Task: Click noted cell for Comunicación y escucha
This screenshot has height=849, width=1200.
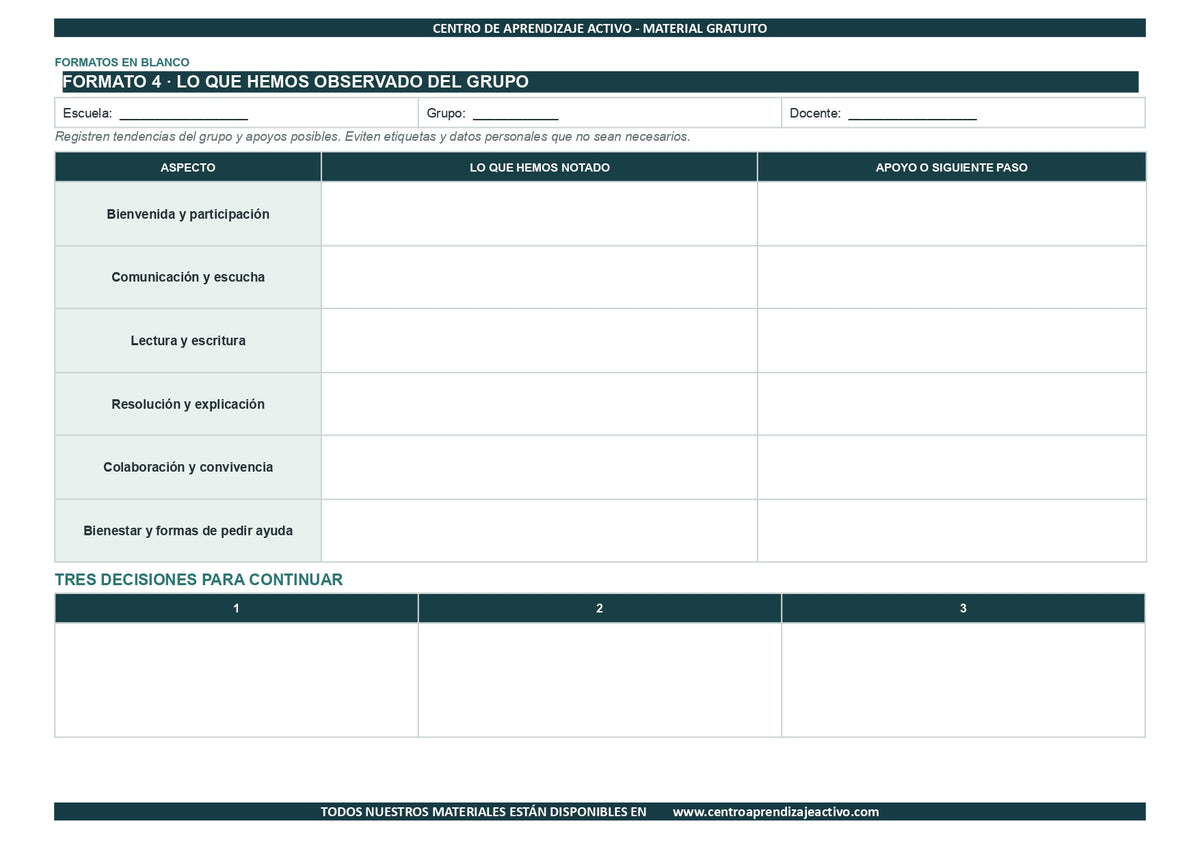Action: [x=539, y=277]
